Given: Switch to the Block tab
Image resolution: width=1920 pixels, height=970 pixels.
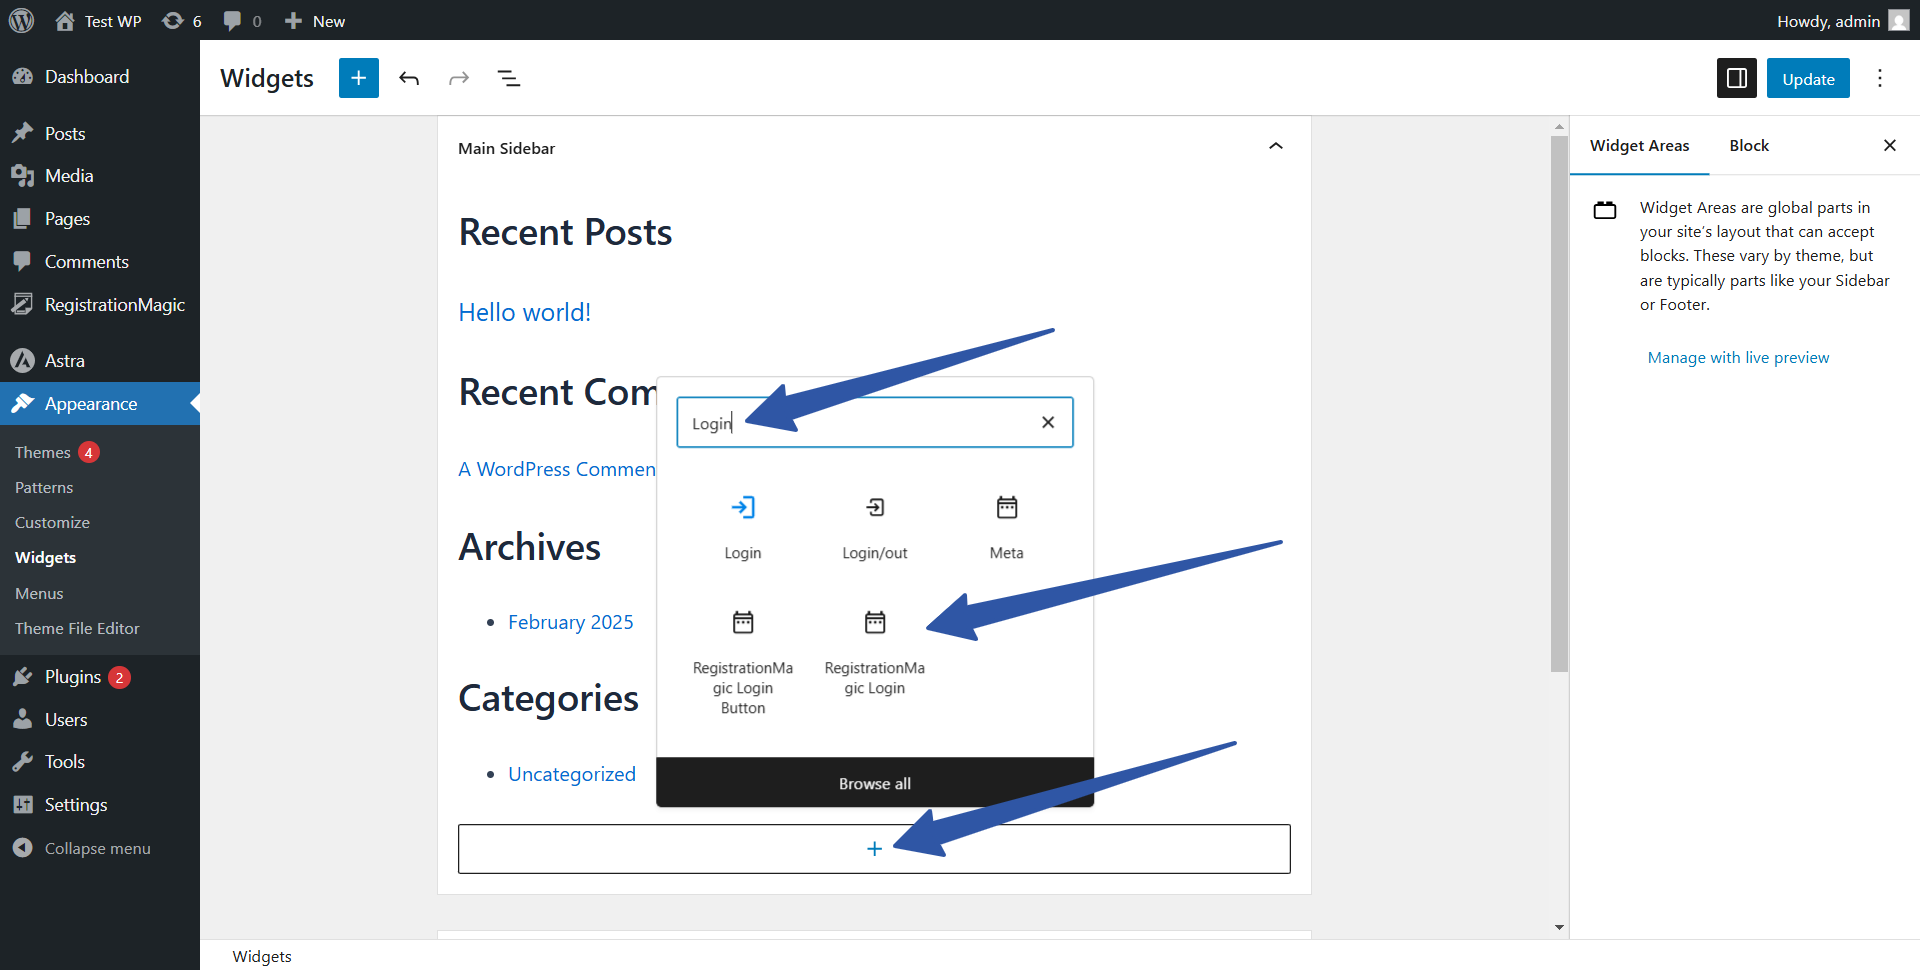Looking at the screenshot, I should click(1748, 146).
